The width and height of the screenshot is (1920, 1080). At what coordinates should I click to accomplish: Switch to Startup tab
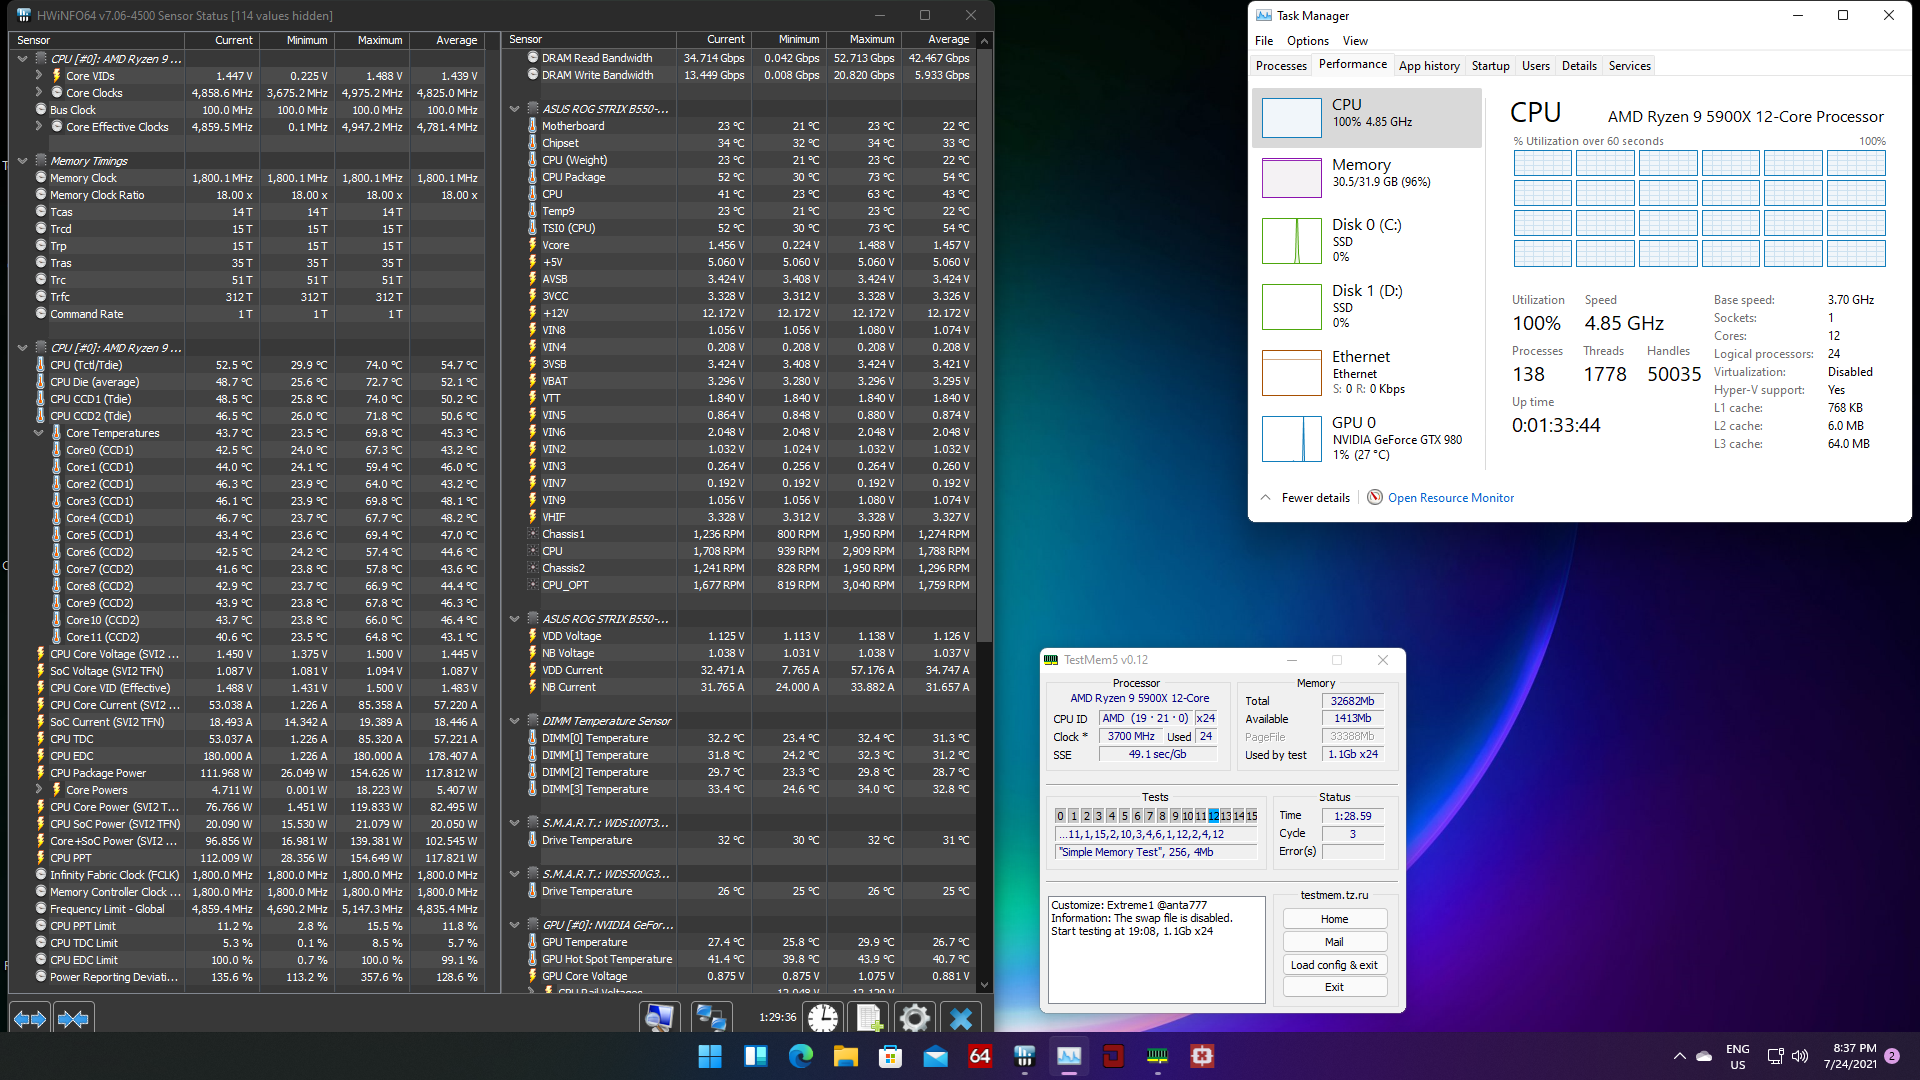click(1490, 66)
